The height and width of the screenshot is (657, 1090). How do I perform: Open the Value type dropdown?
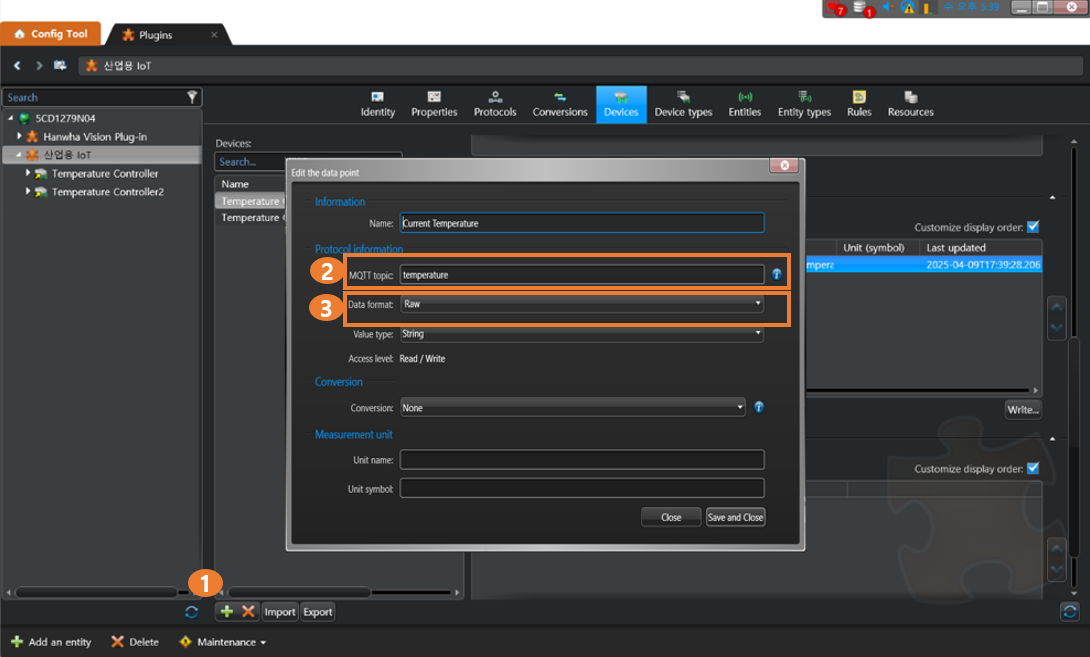582,334
